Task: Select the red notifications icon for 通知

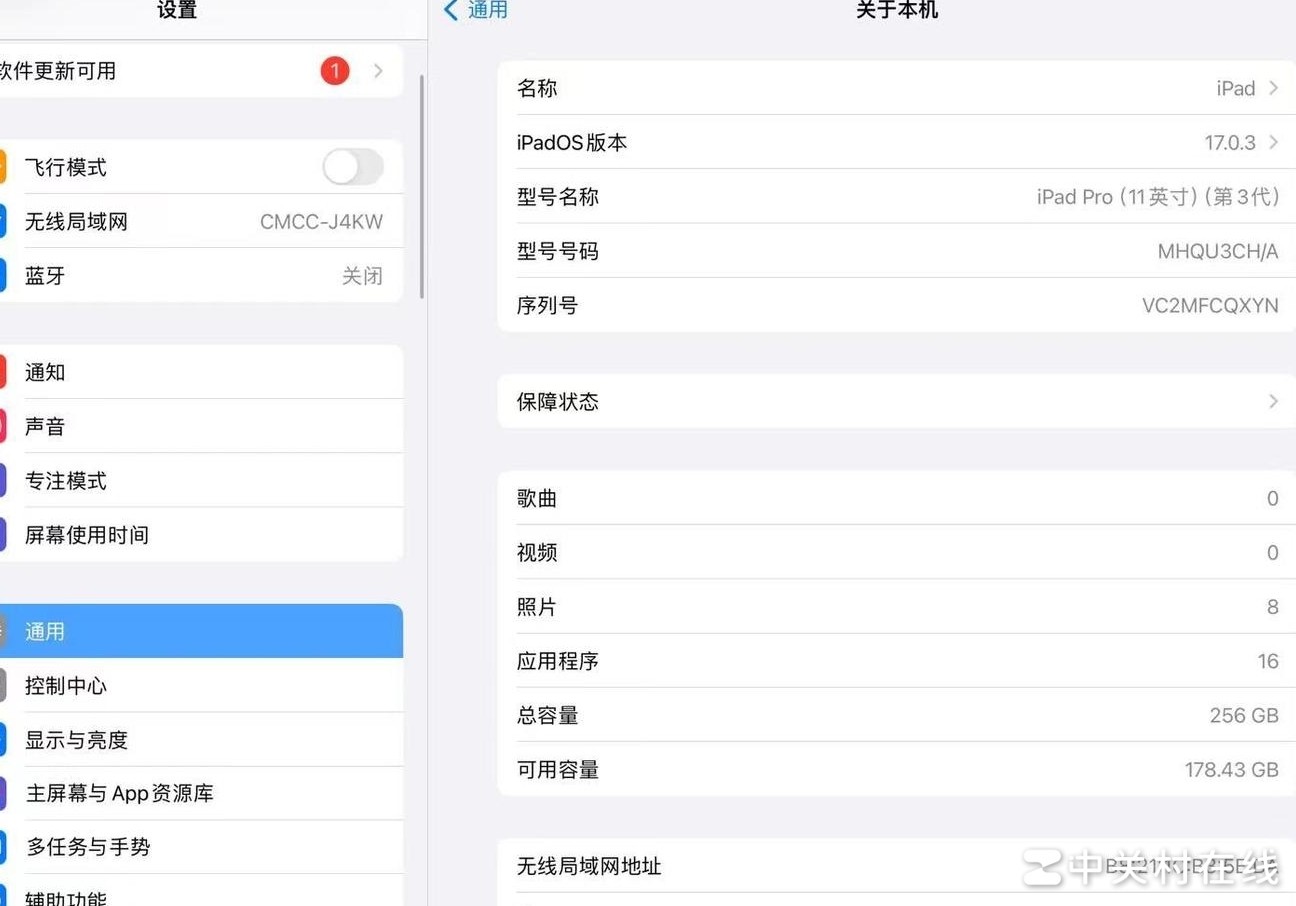Action: (x=4, y=372)
